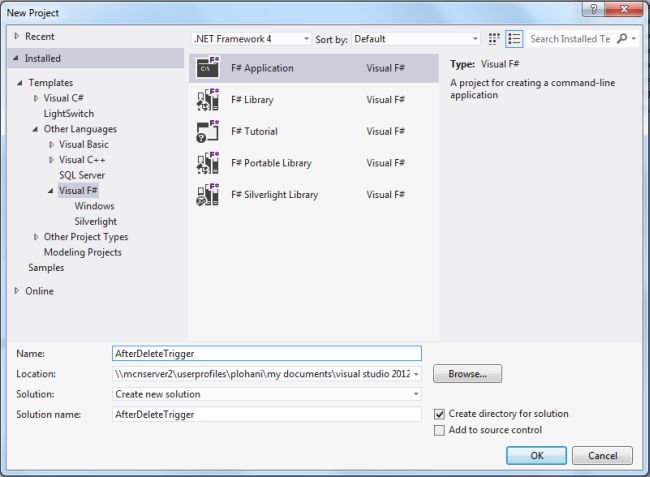This screenshot has height=477, width=650.
Task: Expand the Visual Basic node arrow
Action: (x=51, y=145)
